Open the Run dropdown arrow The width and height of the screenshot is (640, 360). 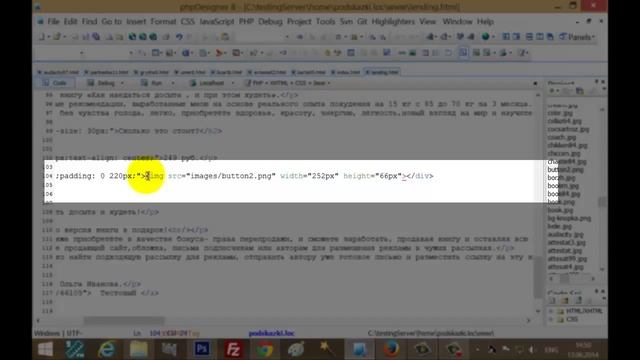coord(173,83)
